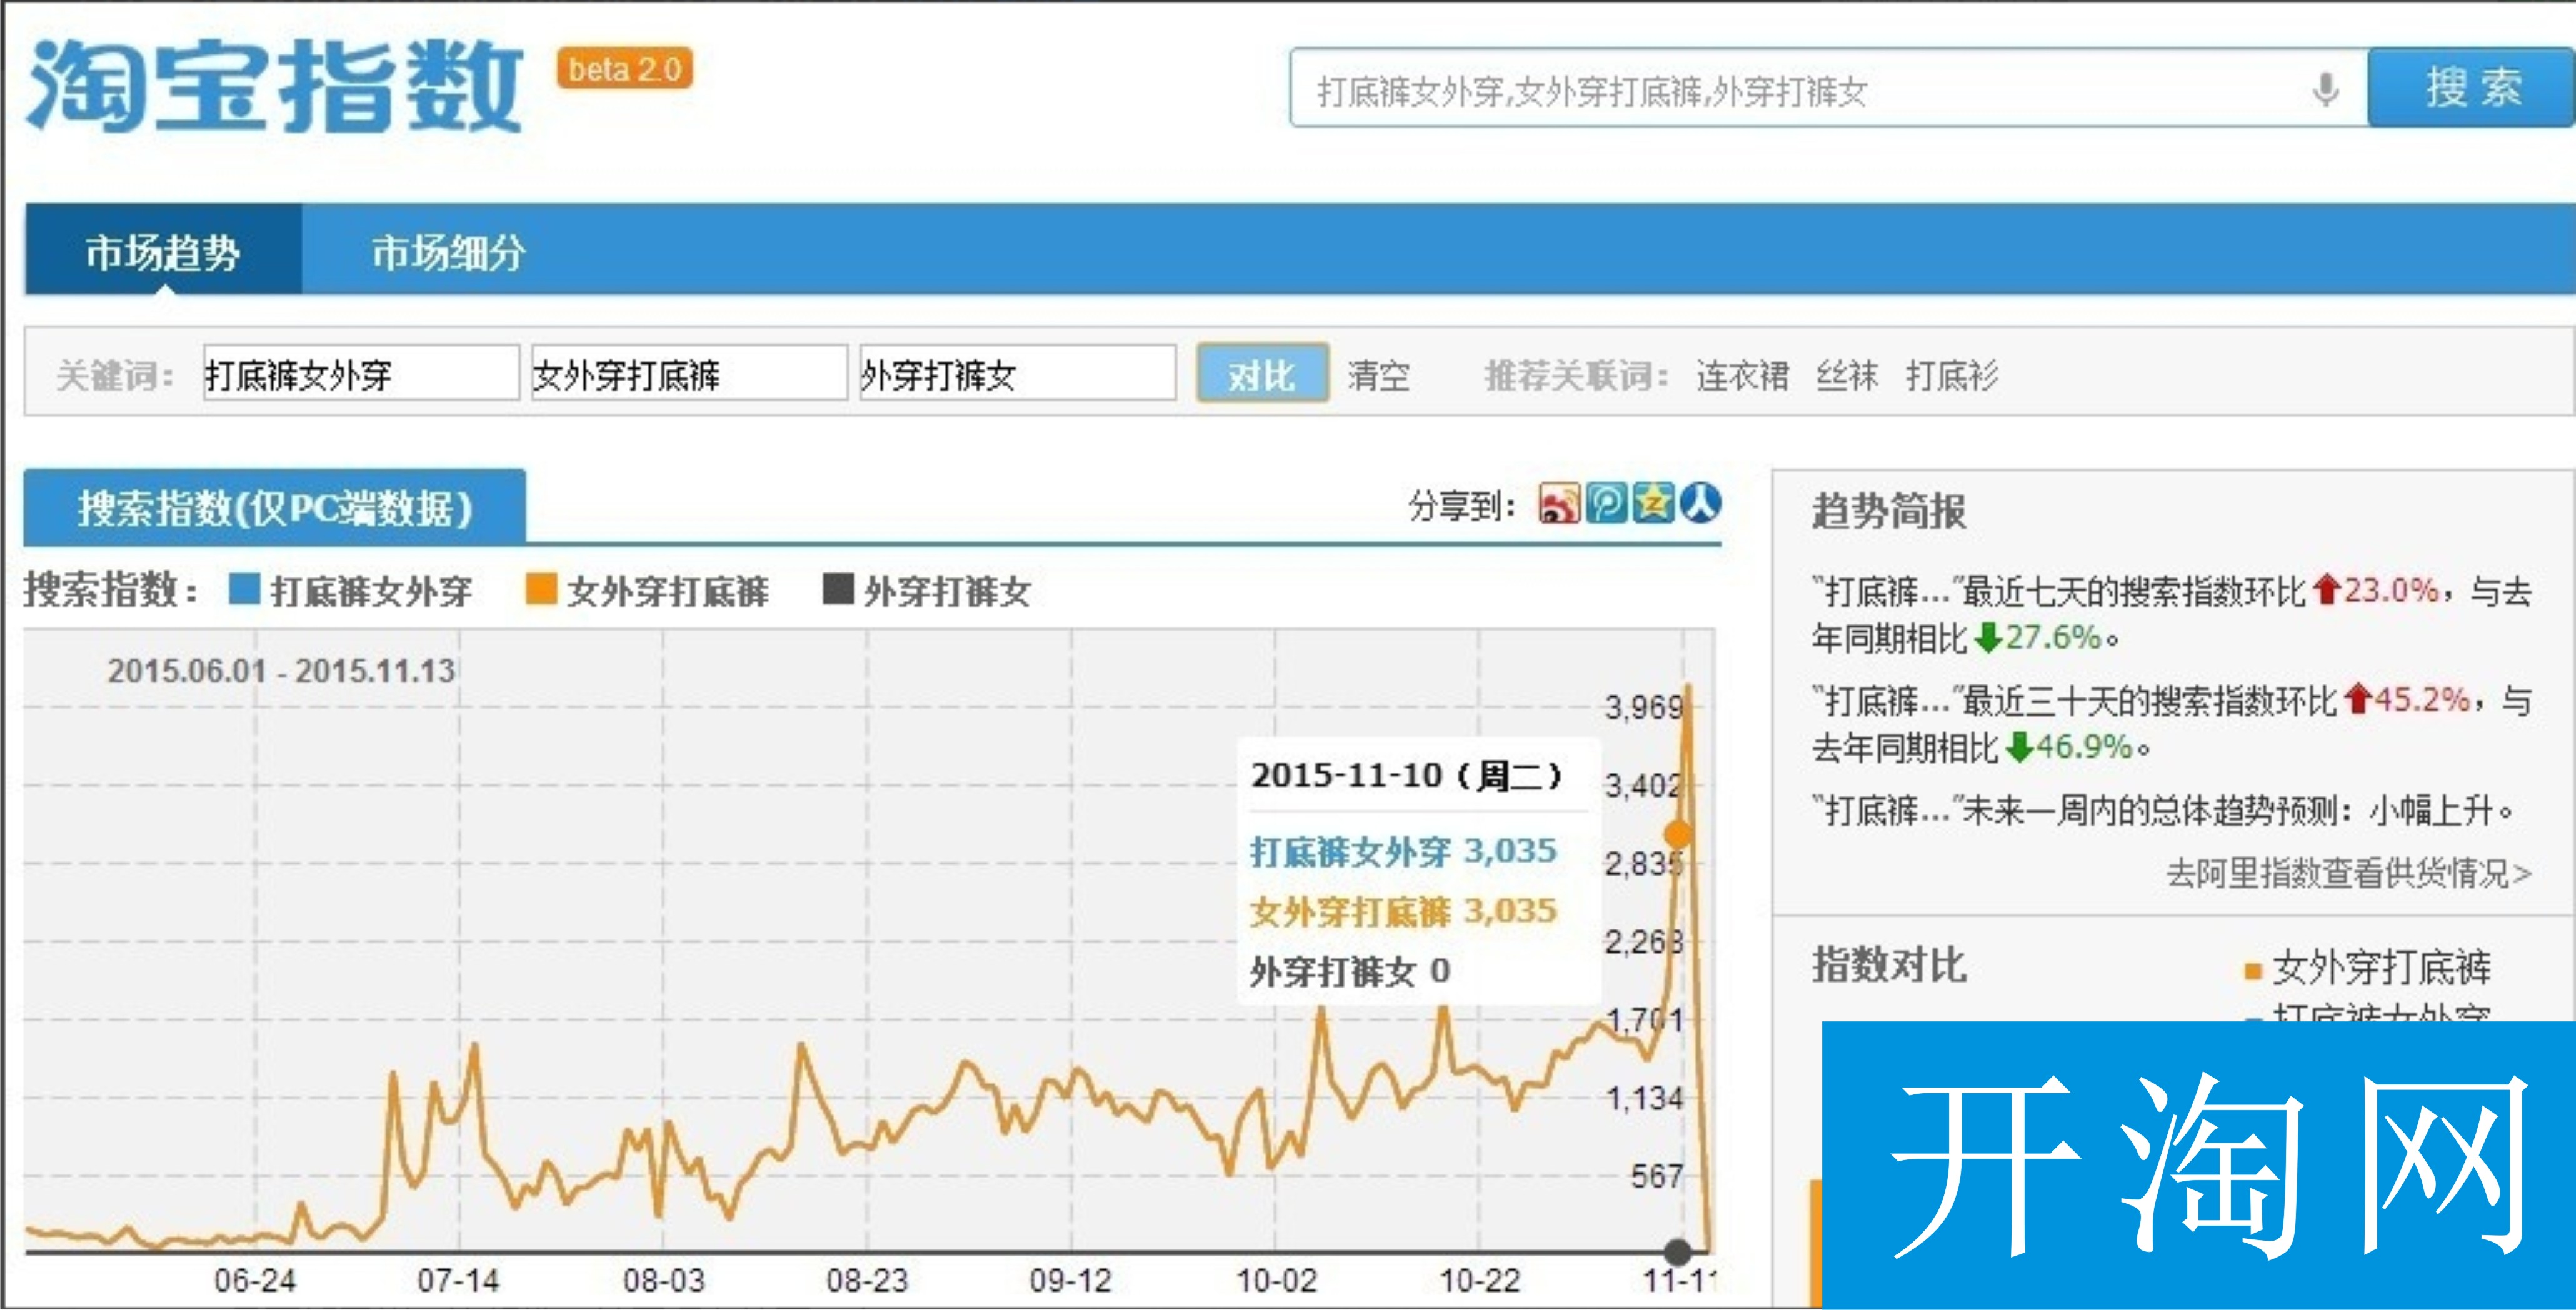2576x1310 pixels.
Task: Click y-axis value 567
Action: pyautogui.click(x=1657, y=1176)
